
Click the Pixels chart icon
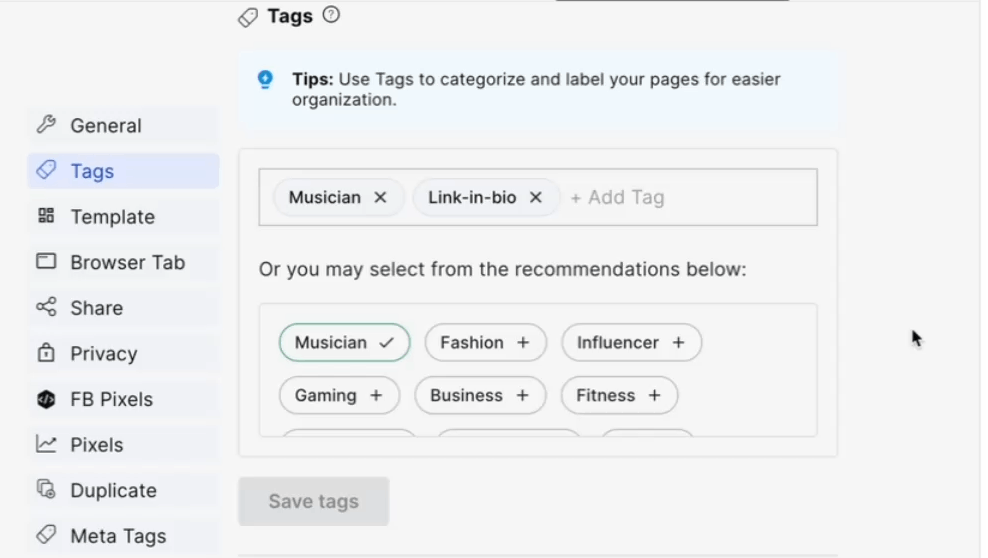[46, 444]
